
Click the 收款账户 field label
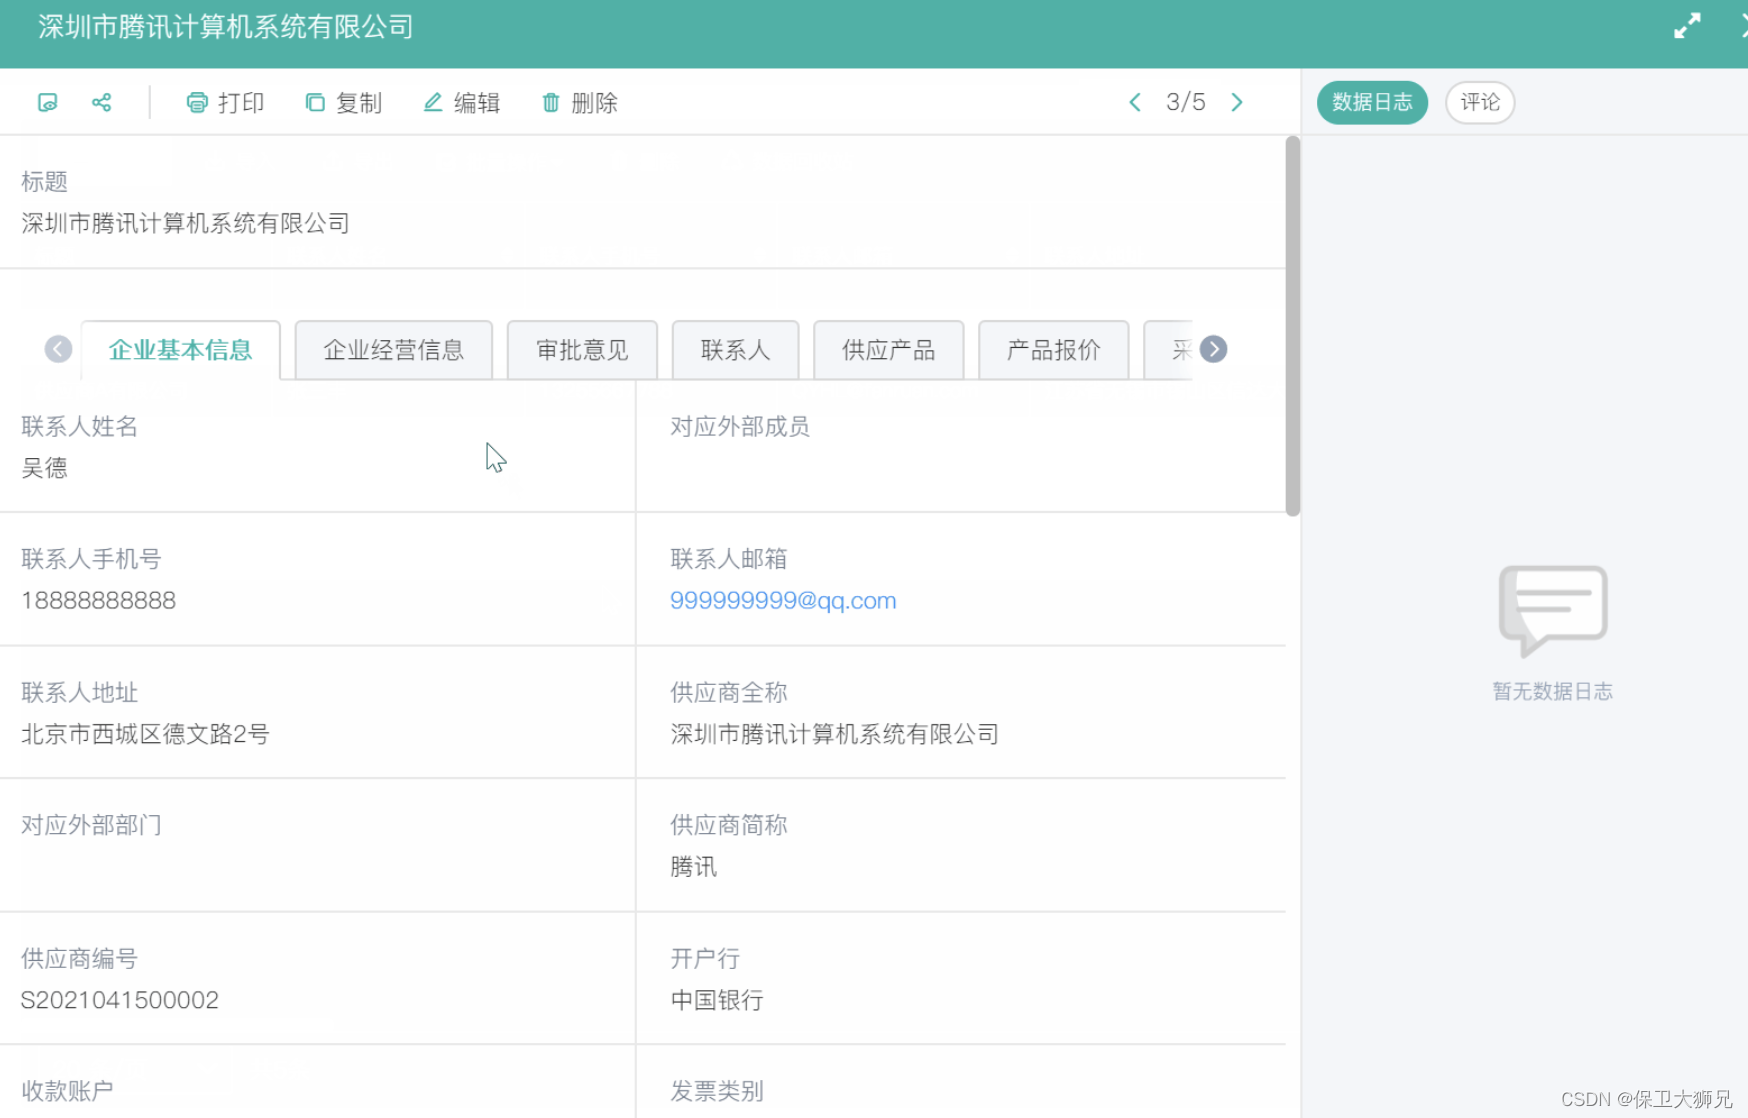(x=67, y=1091)
